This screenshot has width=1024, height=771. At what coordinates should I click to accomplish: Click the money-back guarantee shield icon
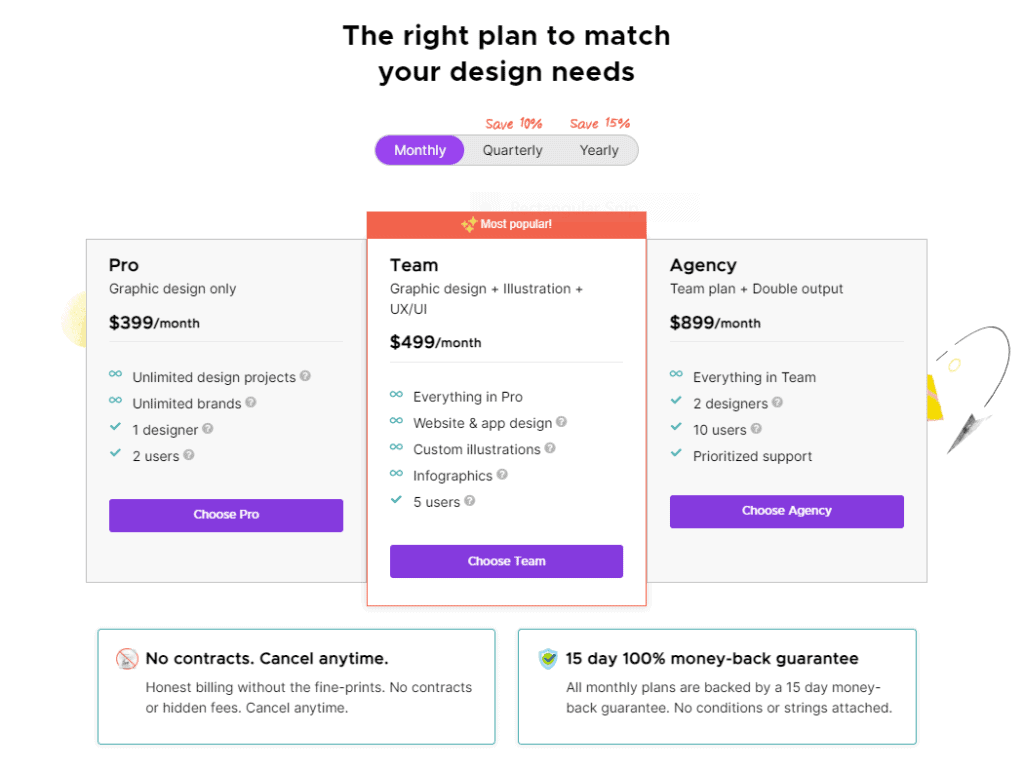point(548,659)
